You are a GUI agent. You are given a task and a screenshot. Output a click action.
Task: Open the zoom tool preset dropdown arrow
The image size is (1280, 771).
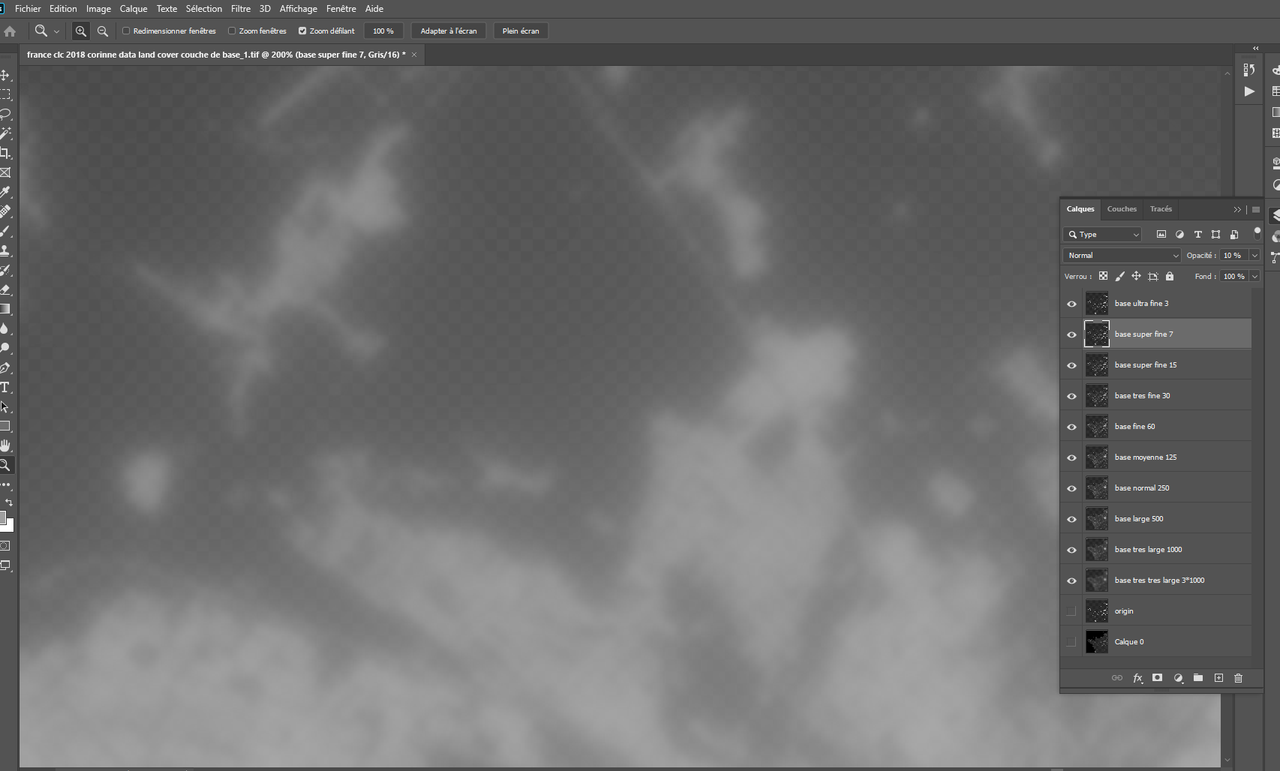coord(56,32)
